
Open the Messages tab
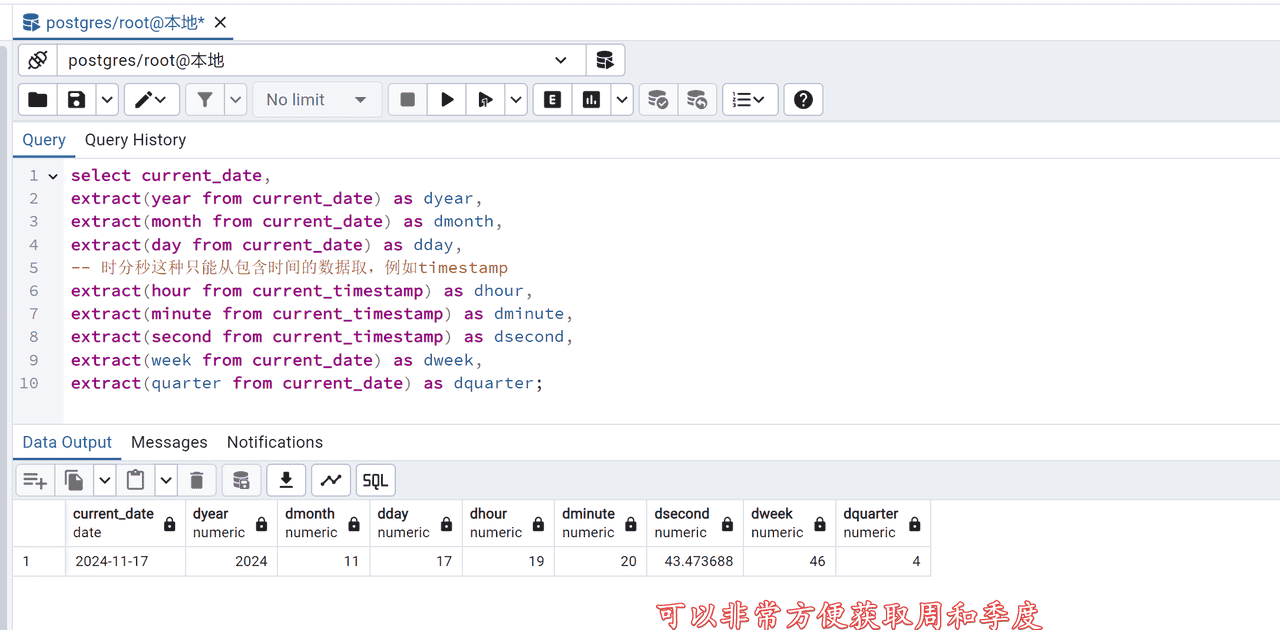(169, 442)
